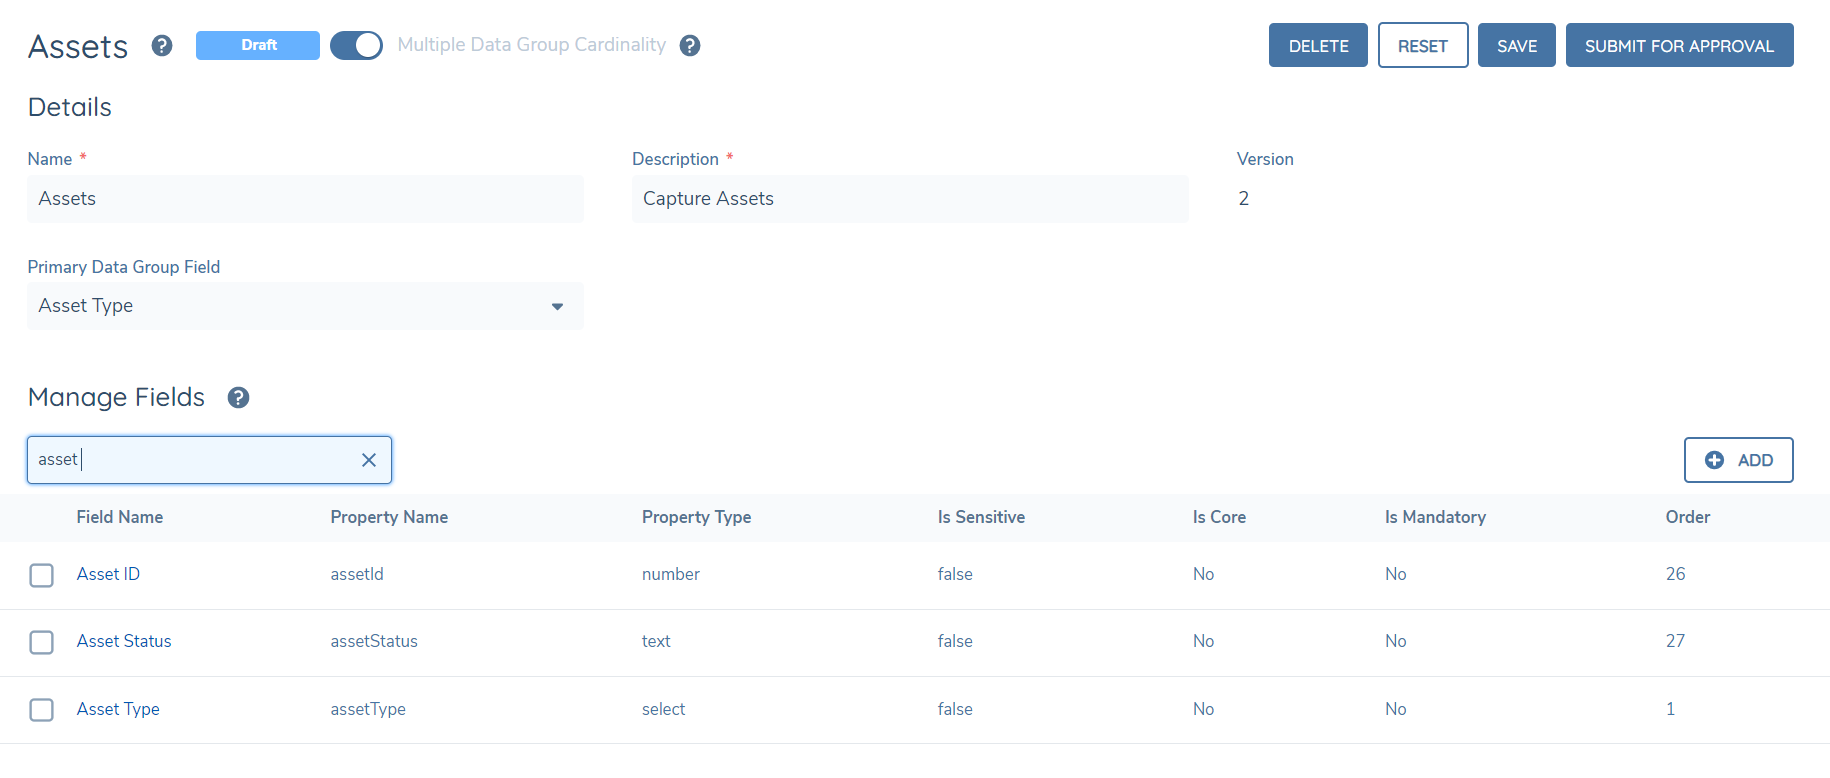The image size is (1830, 778).
Task: Open the Asset Status field link
Action: pos(124,641)
